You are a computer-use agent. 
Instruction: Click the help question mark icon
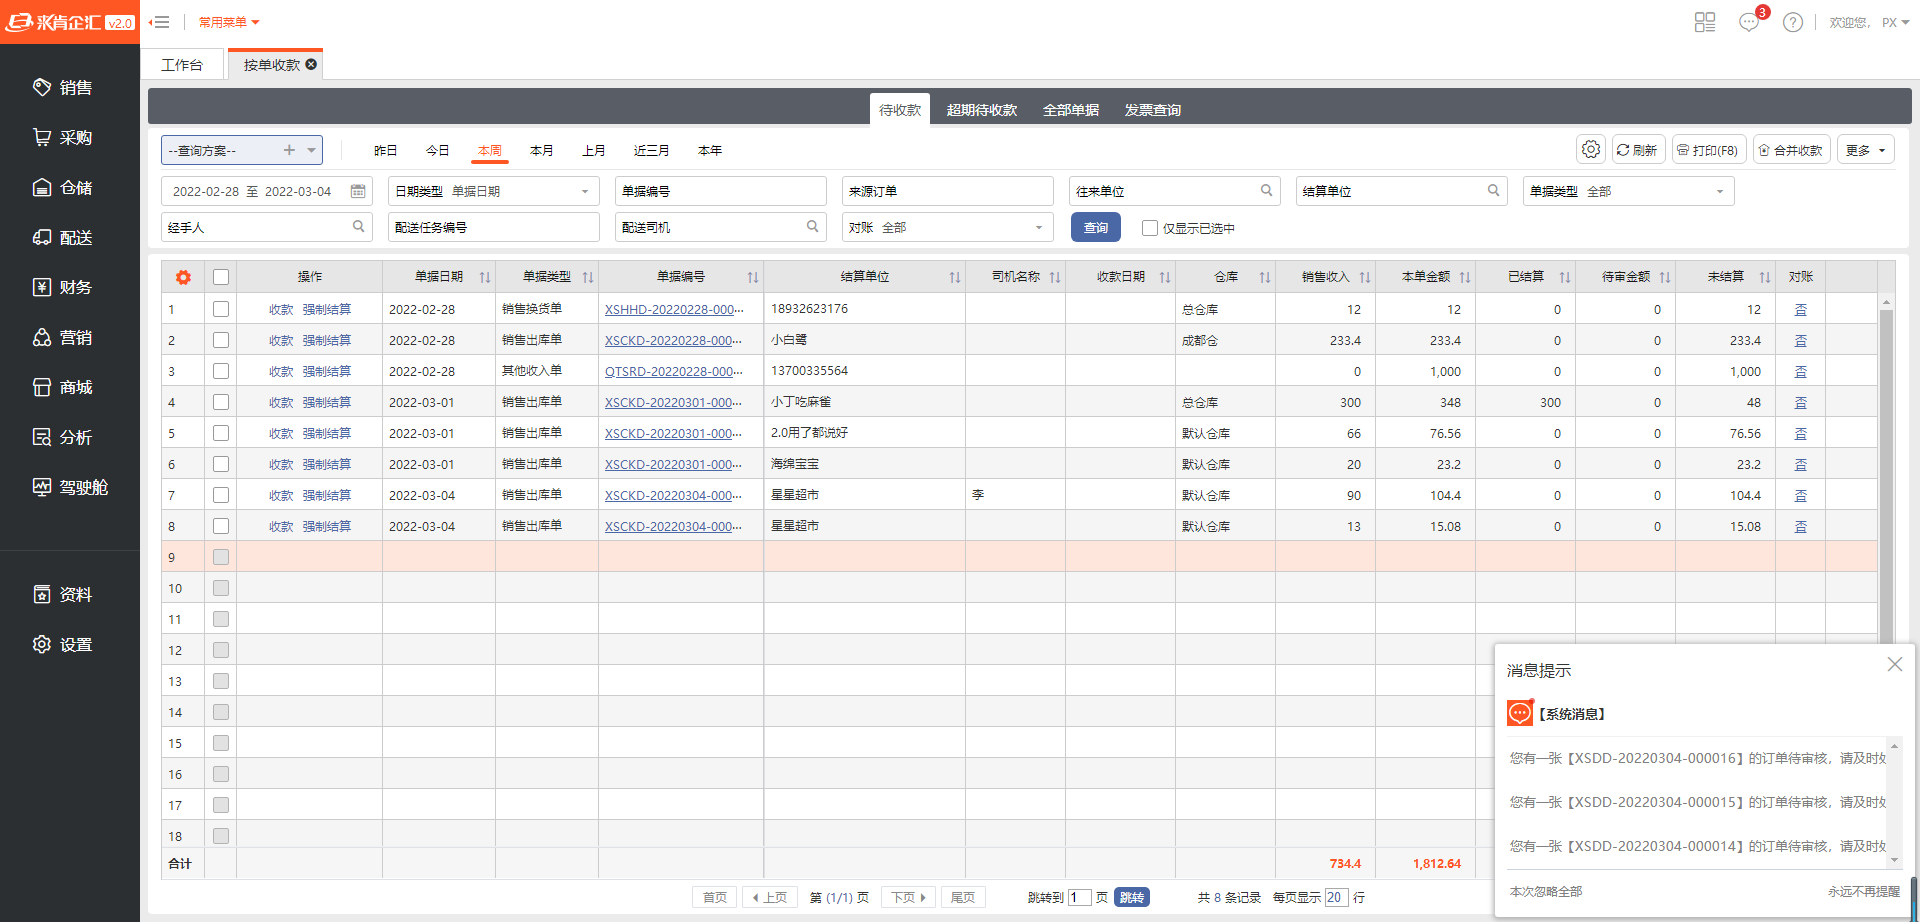1793,22
